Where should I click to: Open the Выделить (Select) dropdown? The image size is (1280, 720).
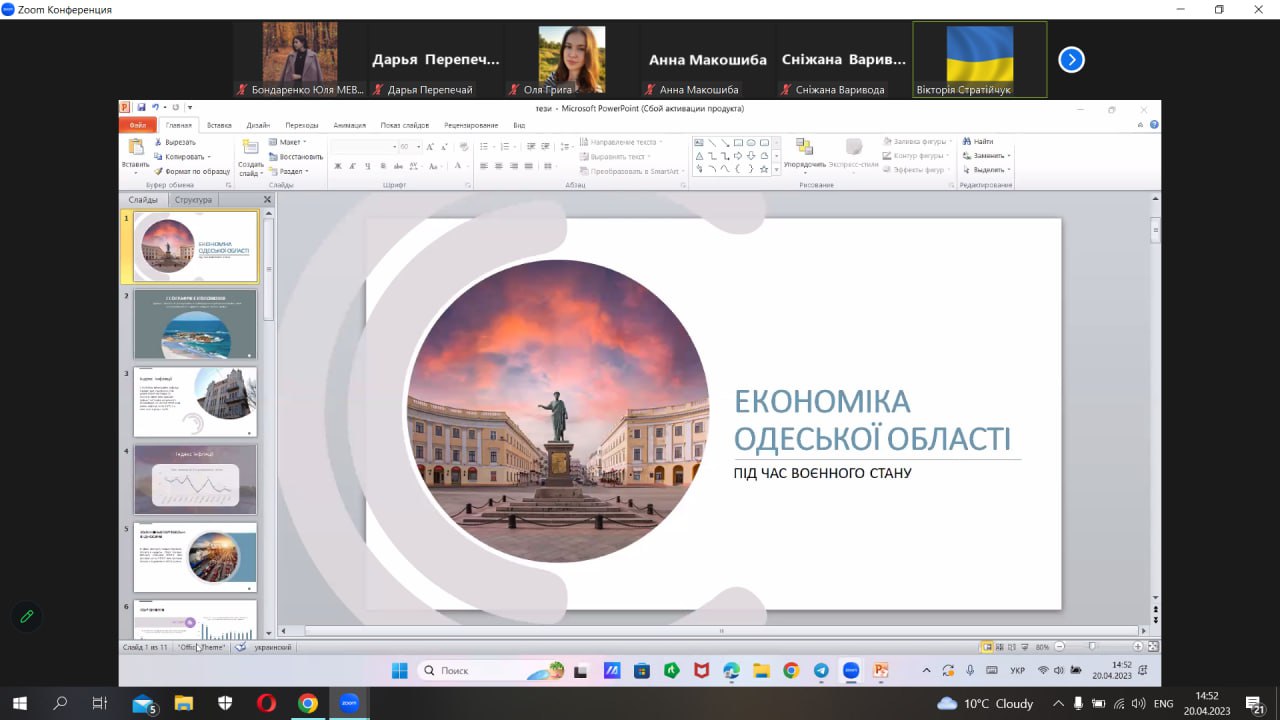(987, 170)
